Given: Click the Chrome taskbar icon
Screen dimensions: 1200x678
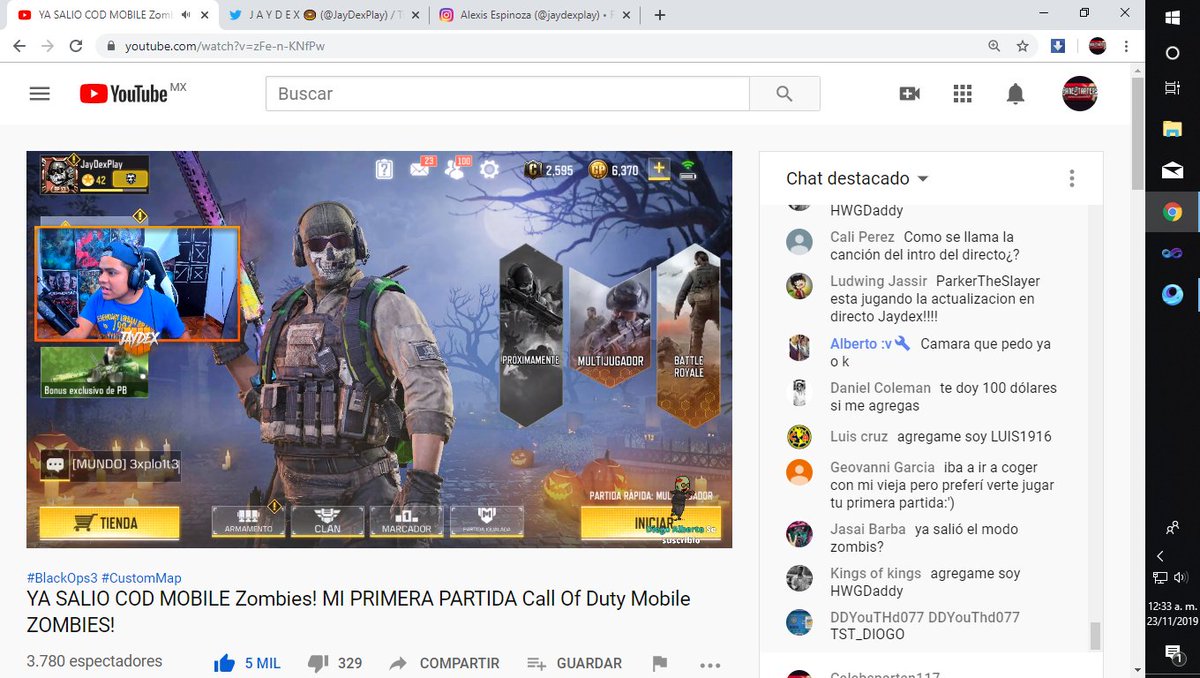Looking at the screenshot, I should coord(1172,212).
